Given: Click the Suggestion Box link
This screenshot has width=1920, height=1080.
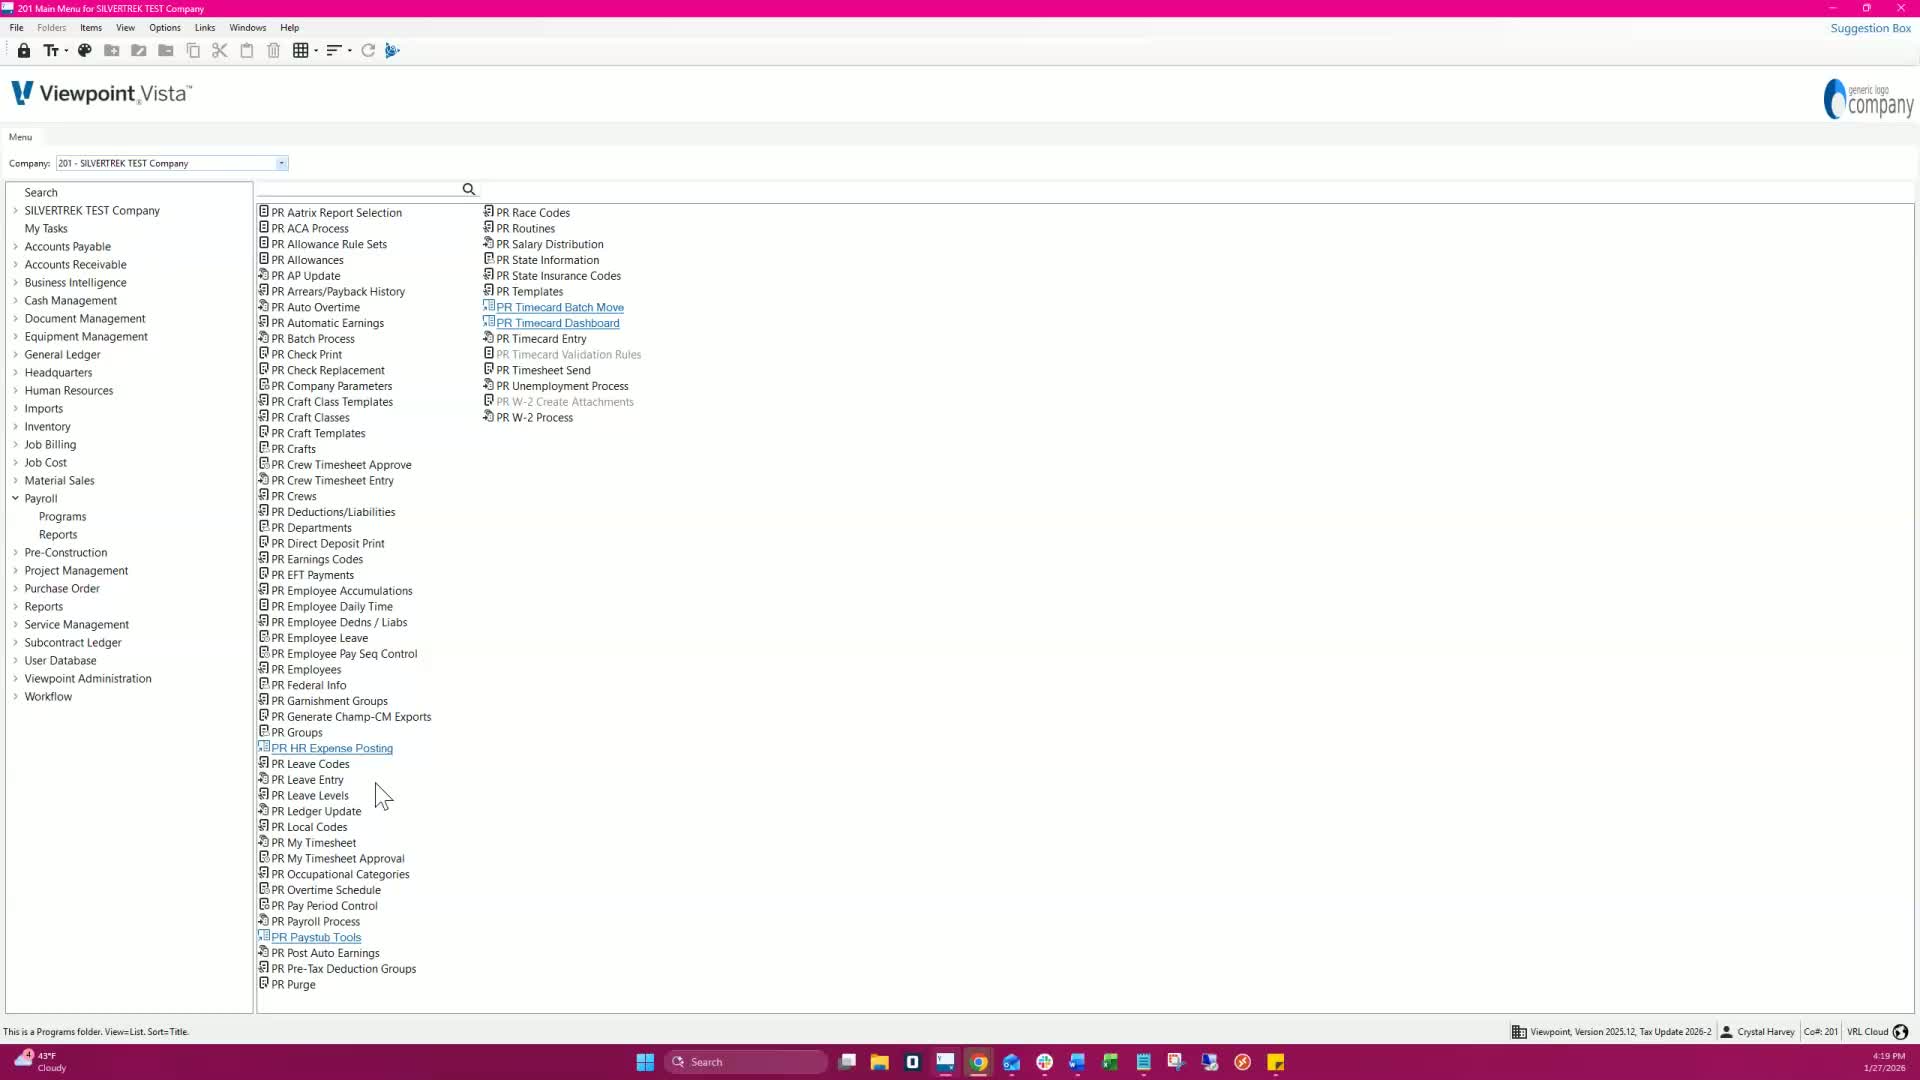Looking at the screenshot, I should pyautogui.click(x=1870, y=28).
